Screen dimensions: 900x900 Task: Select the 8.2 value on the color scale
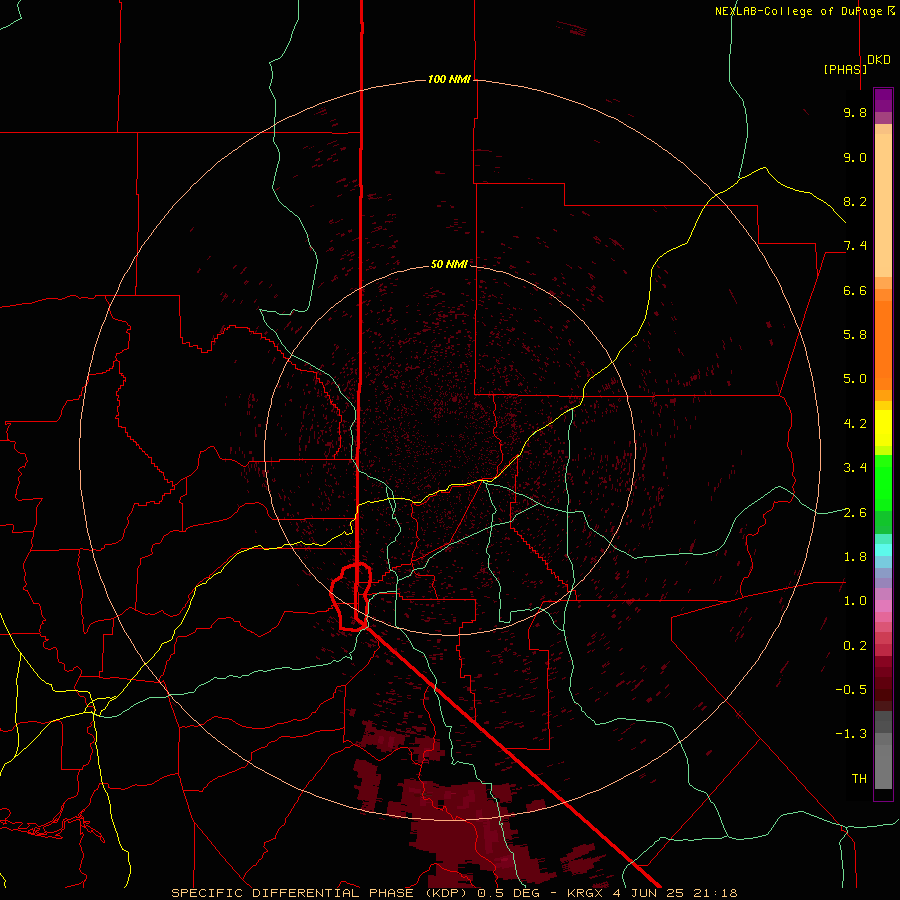click(855, 201)
